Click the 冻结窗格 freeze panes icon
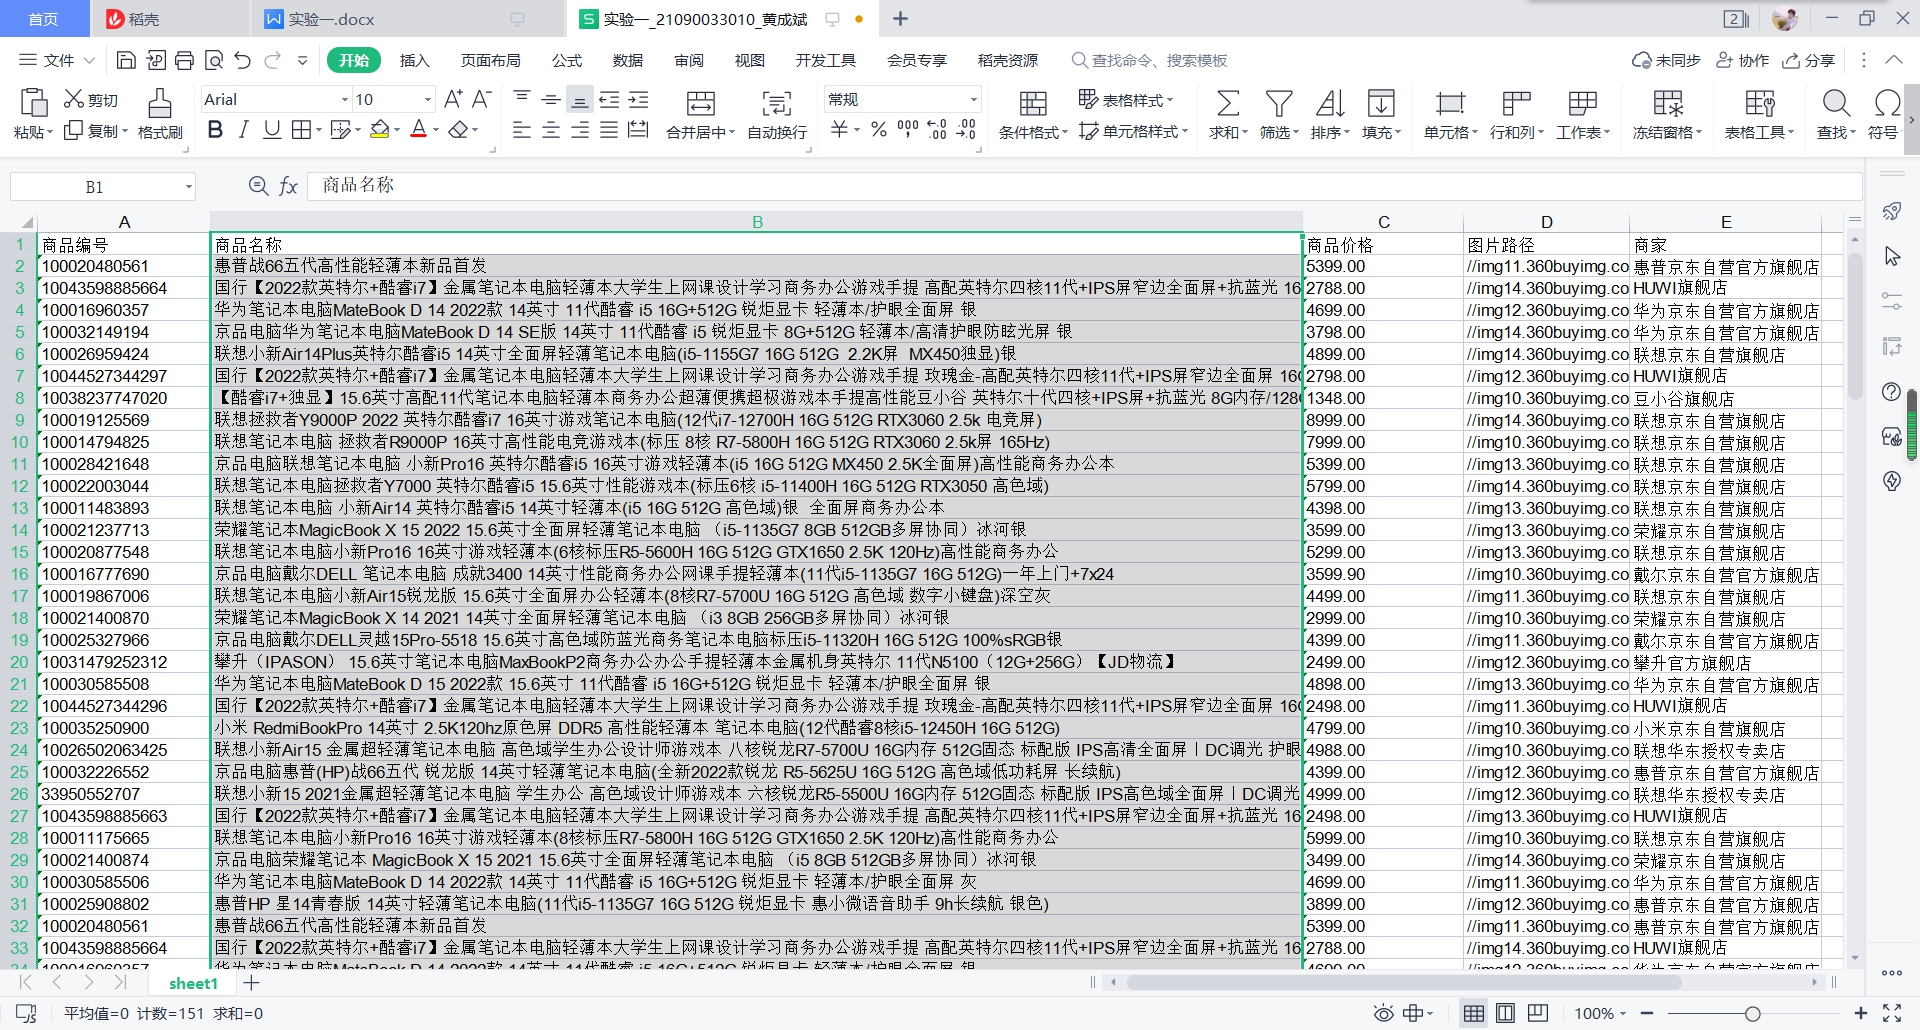The width and height of the screenshot is (1920, 1030). tap(1667, 102)
